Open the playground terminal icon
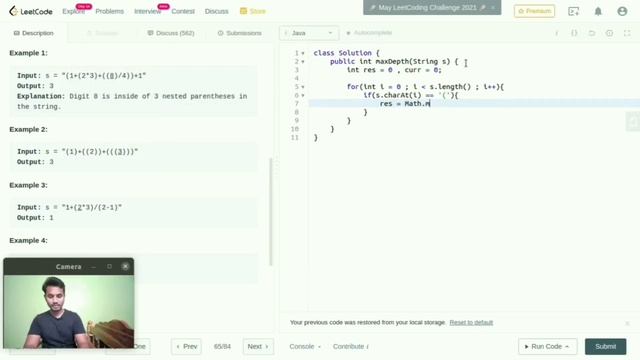 coord(573,11)
